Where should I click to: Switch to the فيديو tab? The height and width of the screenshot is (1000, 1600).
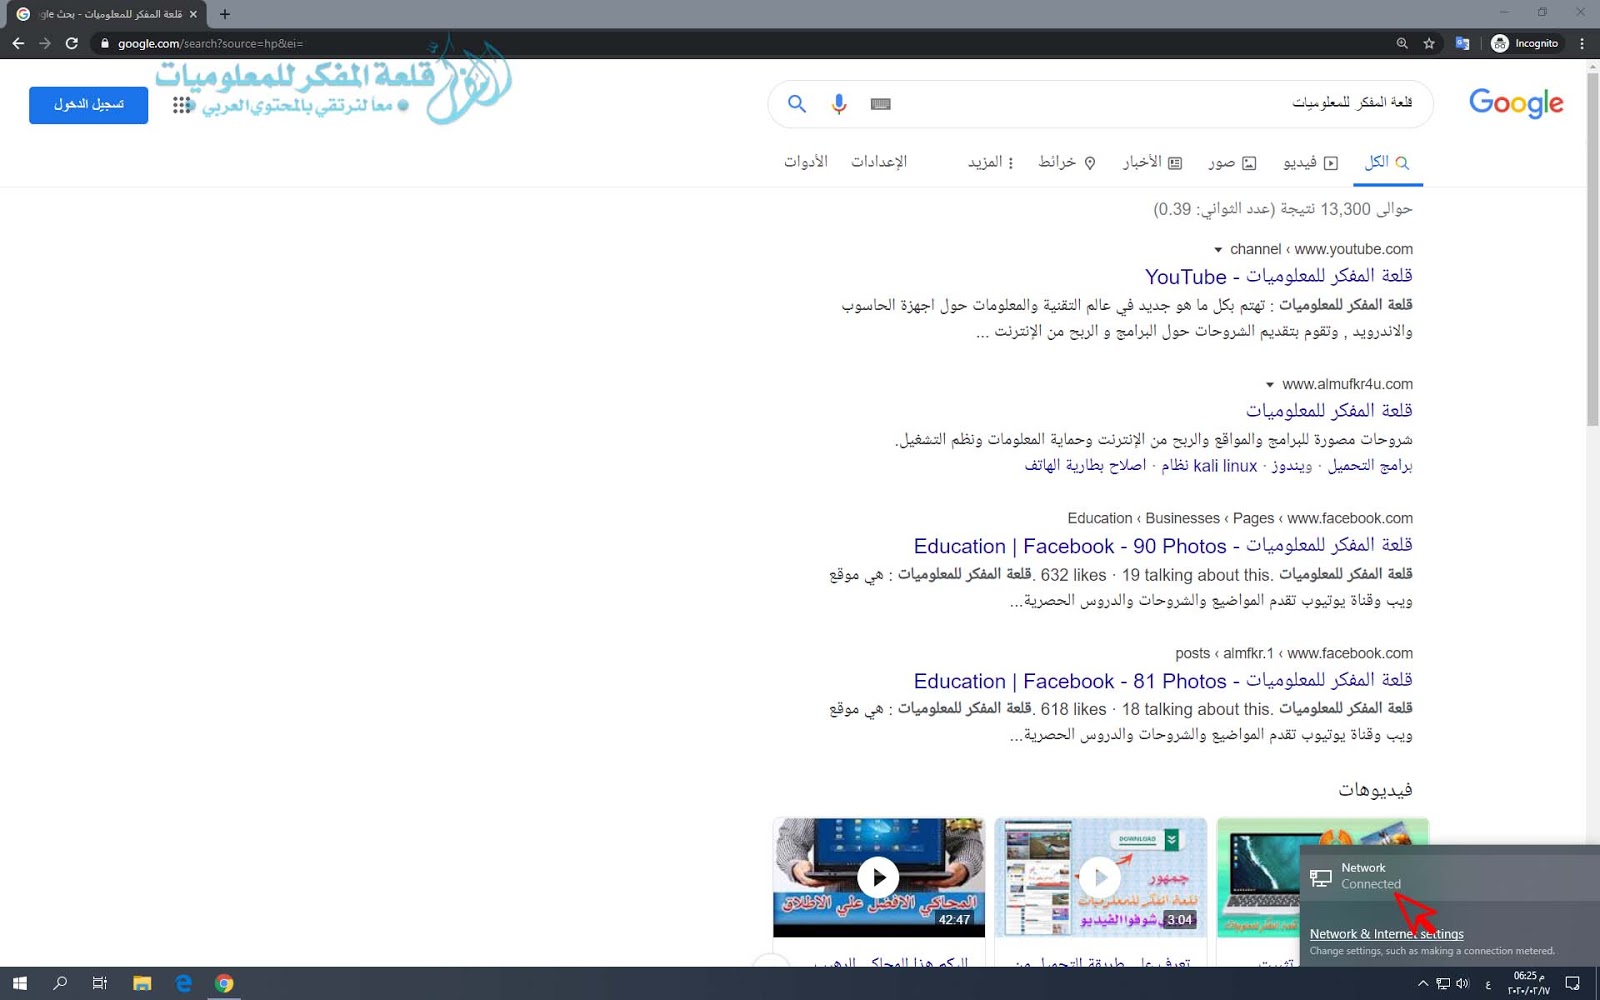[1310, 162]
